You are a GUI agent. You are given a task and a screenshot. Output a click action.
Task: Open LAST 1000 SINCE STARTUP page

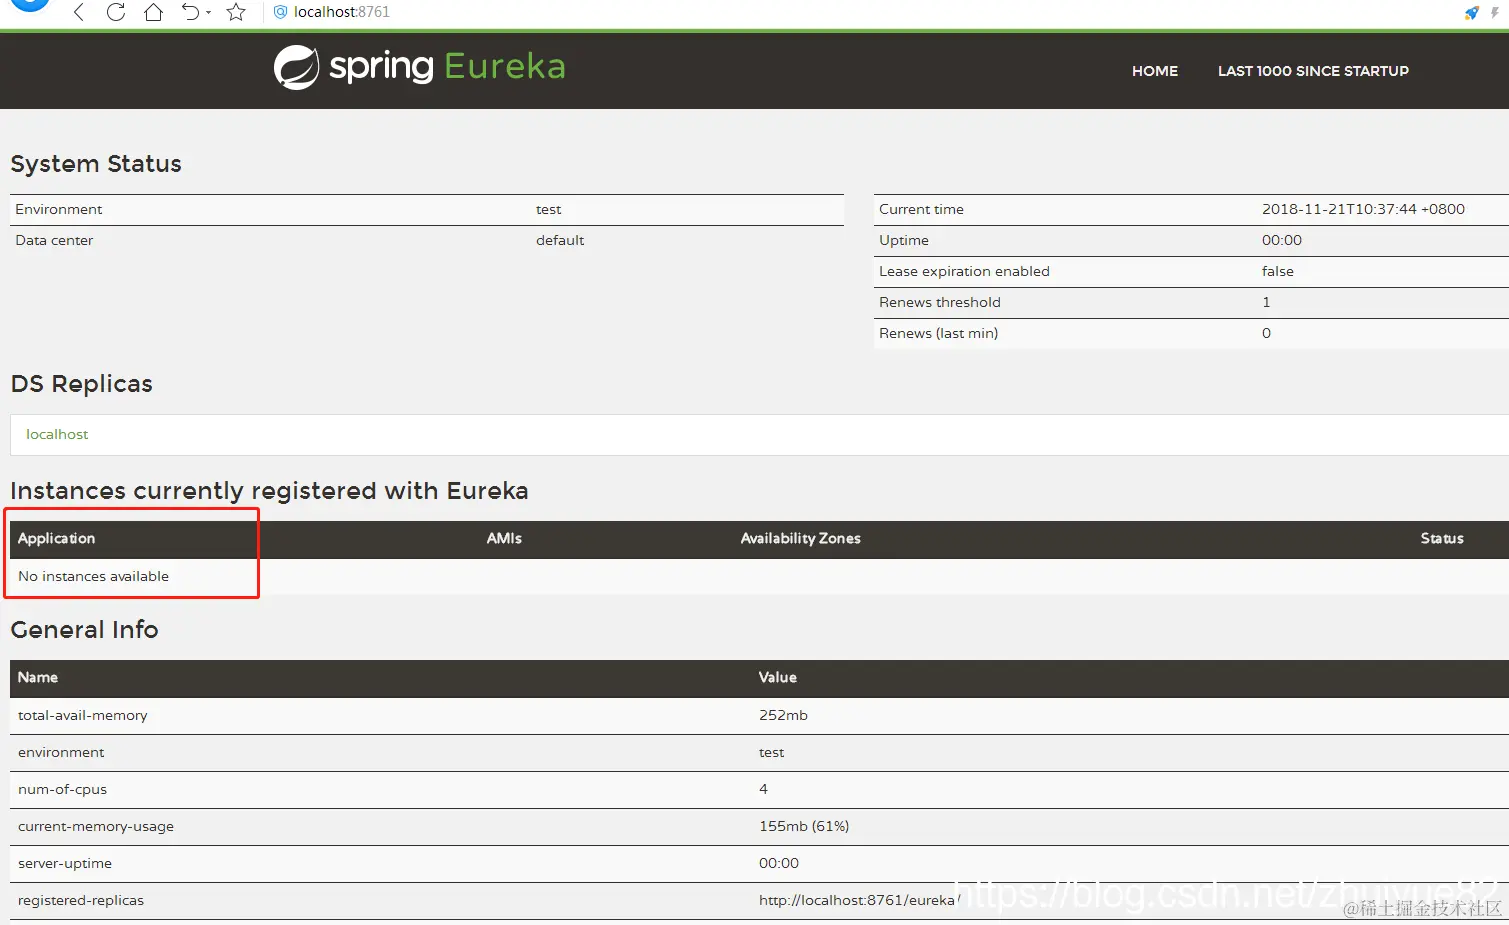tap(1313, 71)
